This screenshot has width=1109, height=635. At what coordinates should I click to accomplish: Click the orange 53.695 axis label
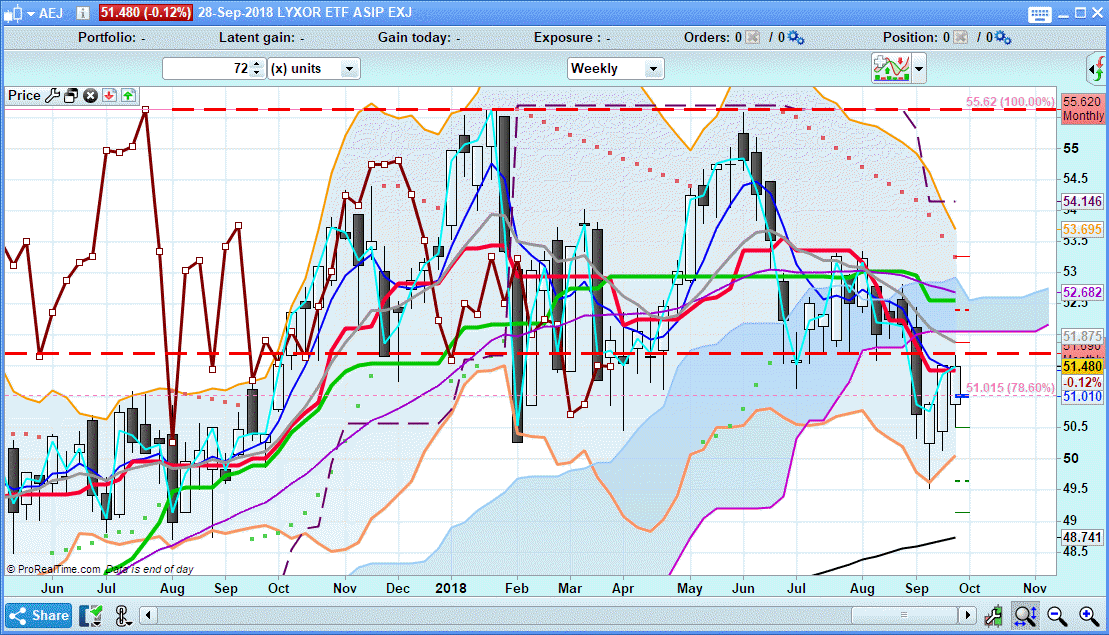[1081, 229]
